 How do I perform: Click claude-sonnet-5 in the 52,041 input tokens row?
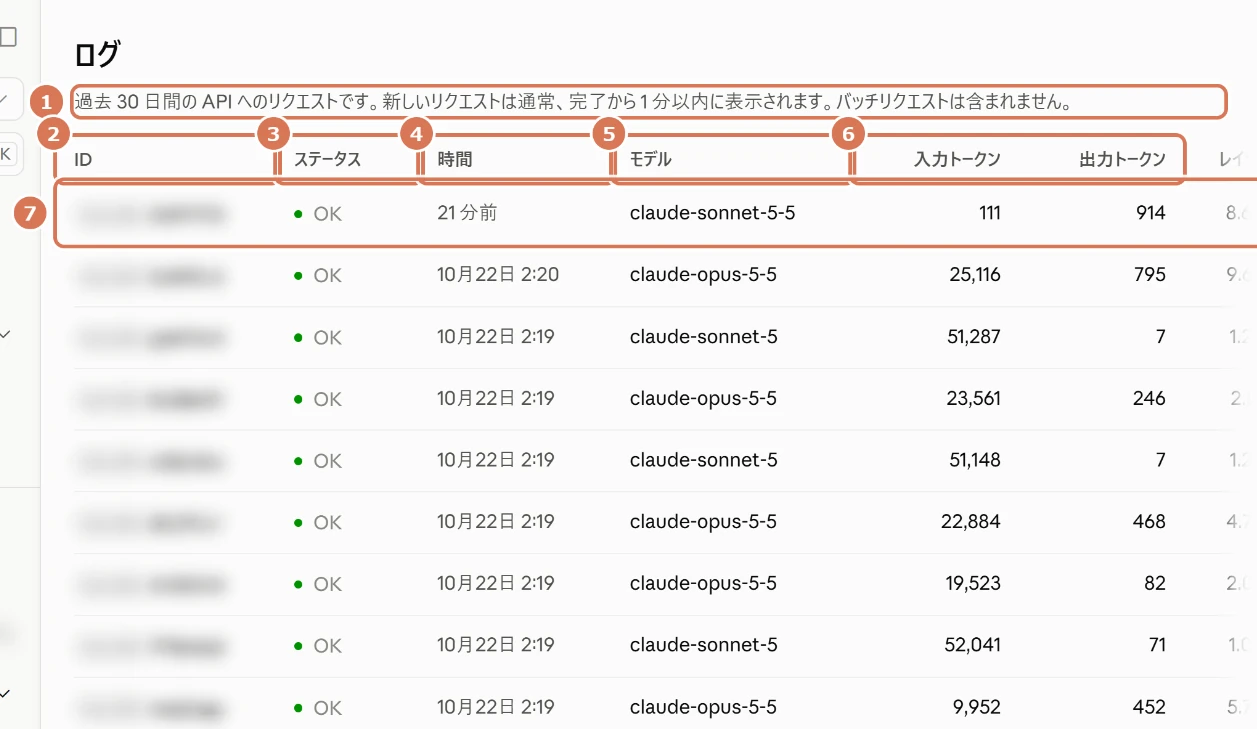tap(704, 645)
